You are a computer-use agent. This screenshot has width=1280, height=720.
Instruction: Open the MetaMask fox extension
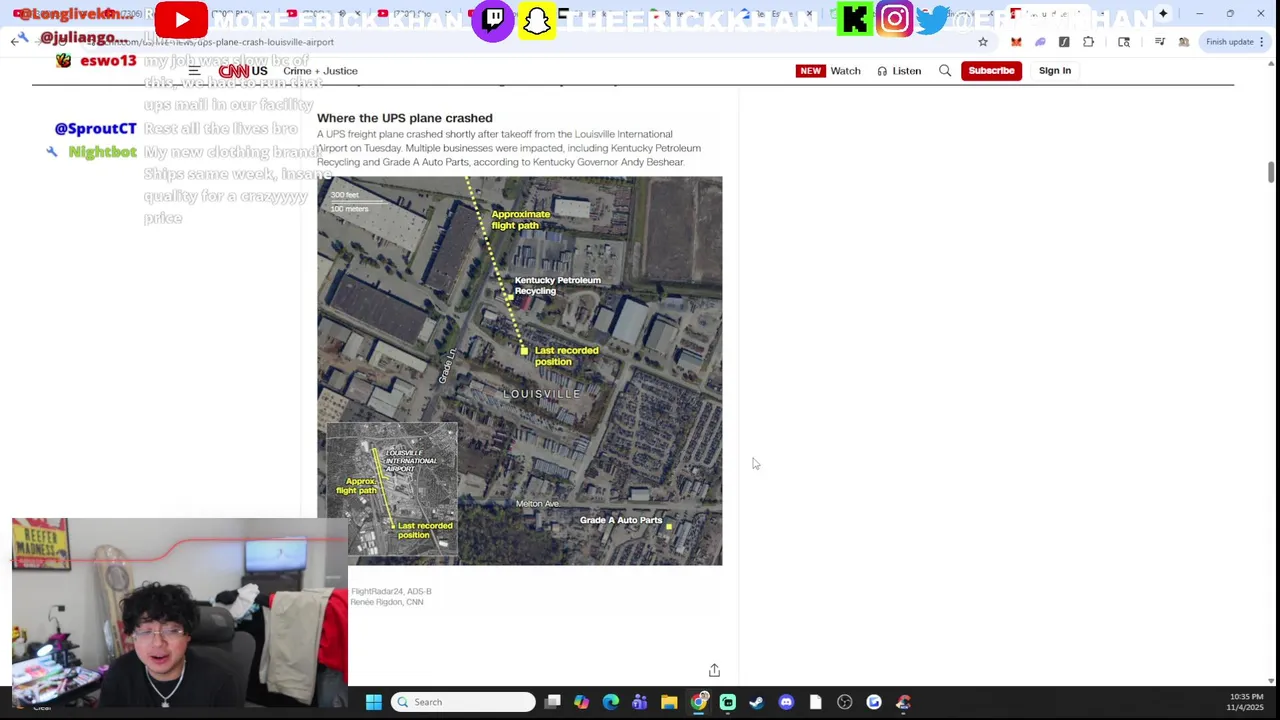tap(1016, 42)
